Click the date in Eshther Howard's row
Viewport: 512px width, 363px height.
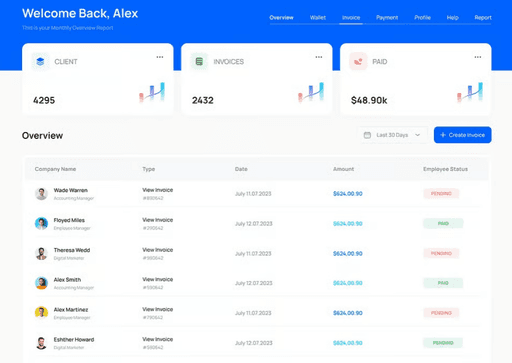click(x=254, y=343)
